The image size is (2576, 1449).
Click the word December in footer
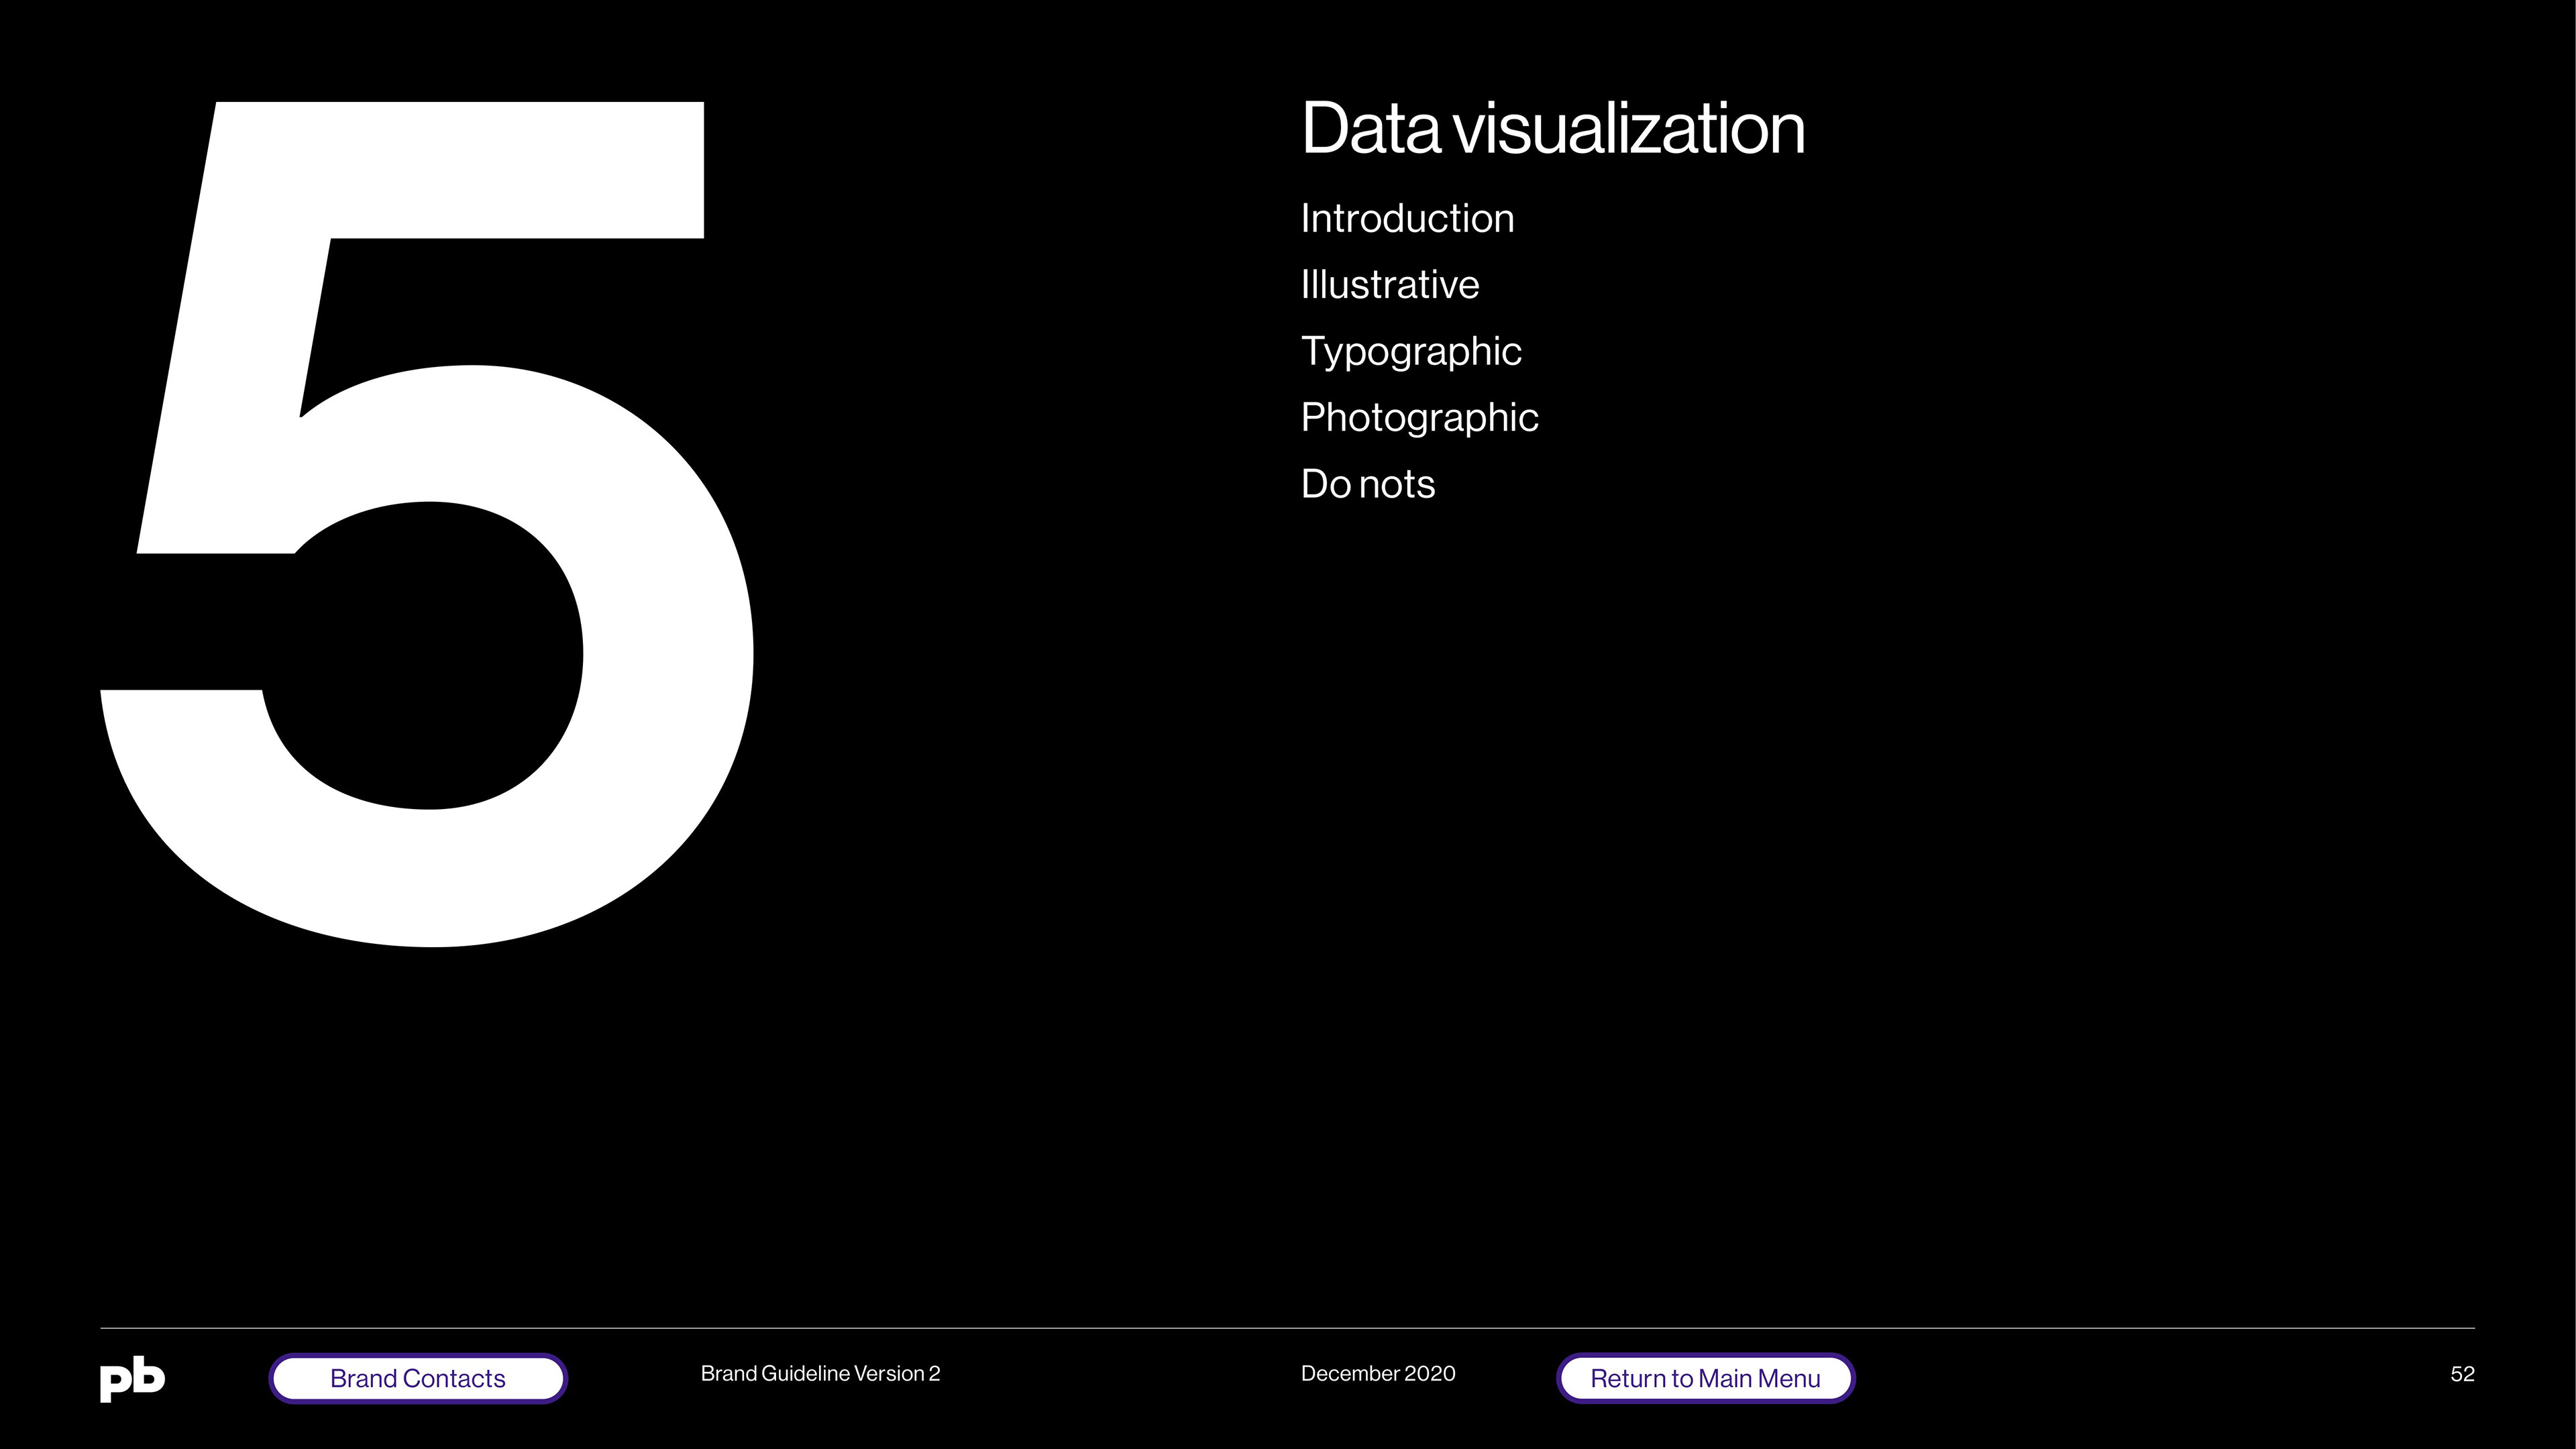click(1350, 1374)
